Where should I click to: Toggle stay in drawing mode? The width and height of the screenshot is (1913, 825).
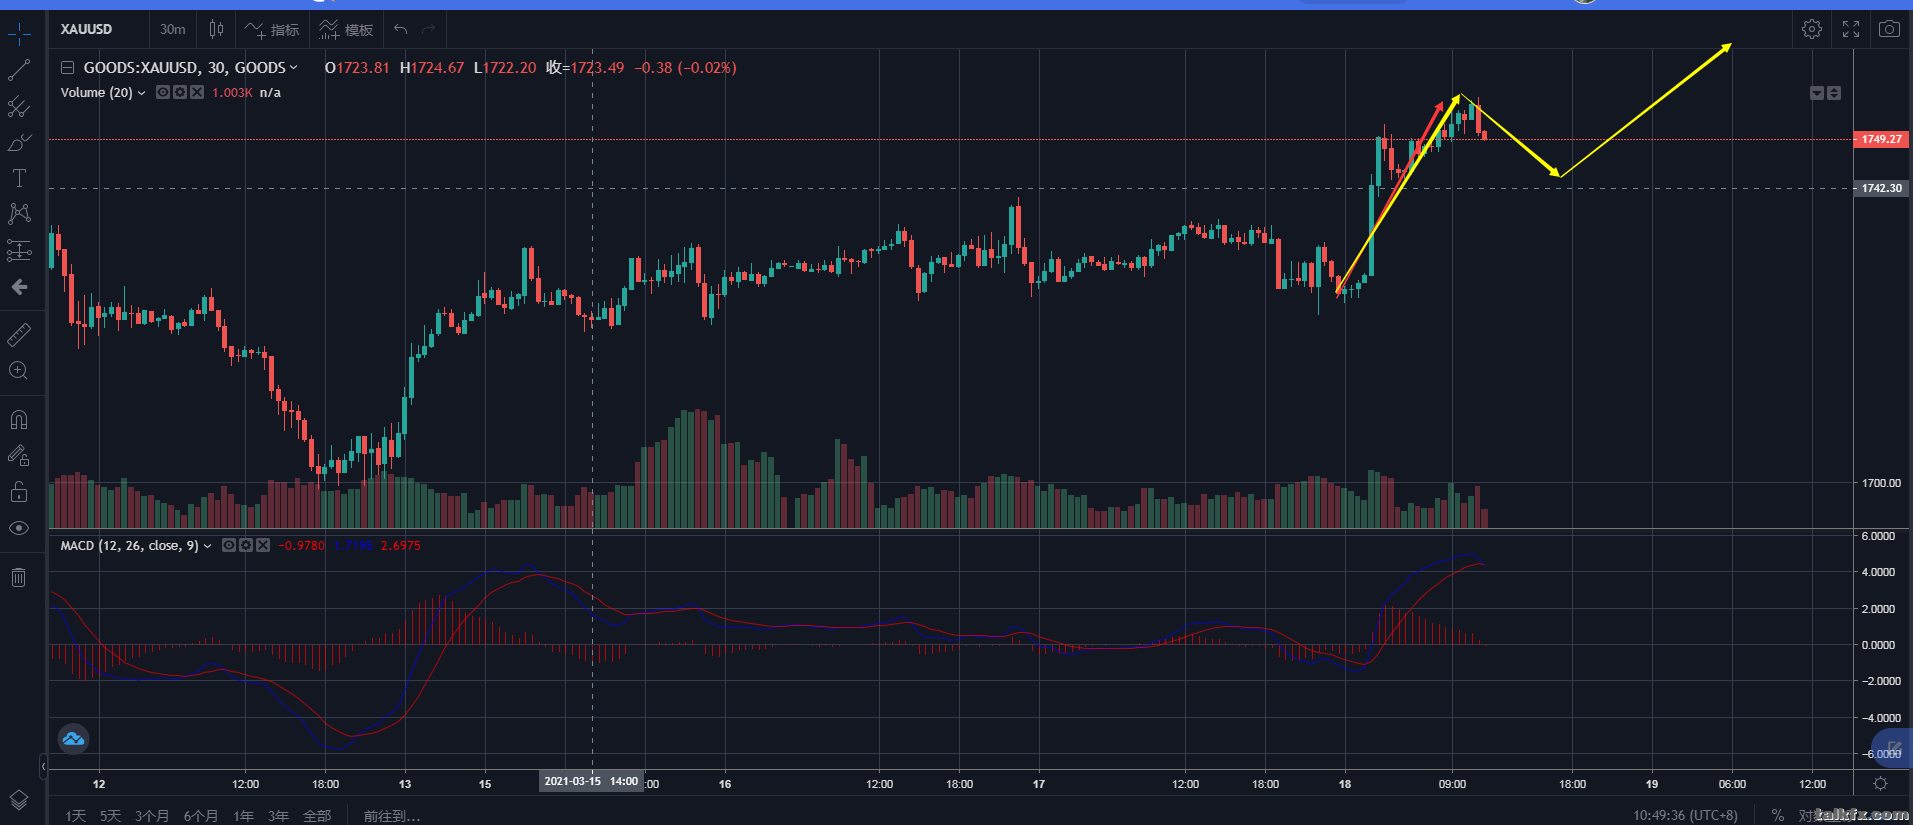pyautogui.click(x=19, y=456)
